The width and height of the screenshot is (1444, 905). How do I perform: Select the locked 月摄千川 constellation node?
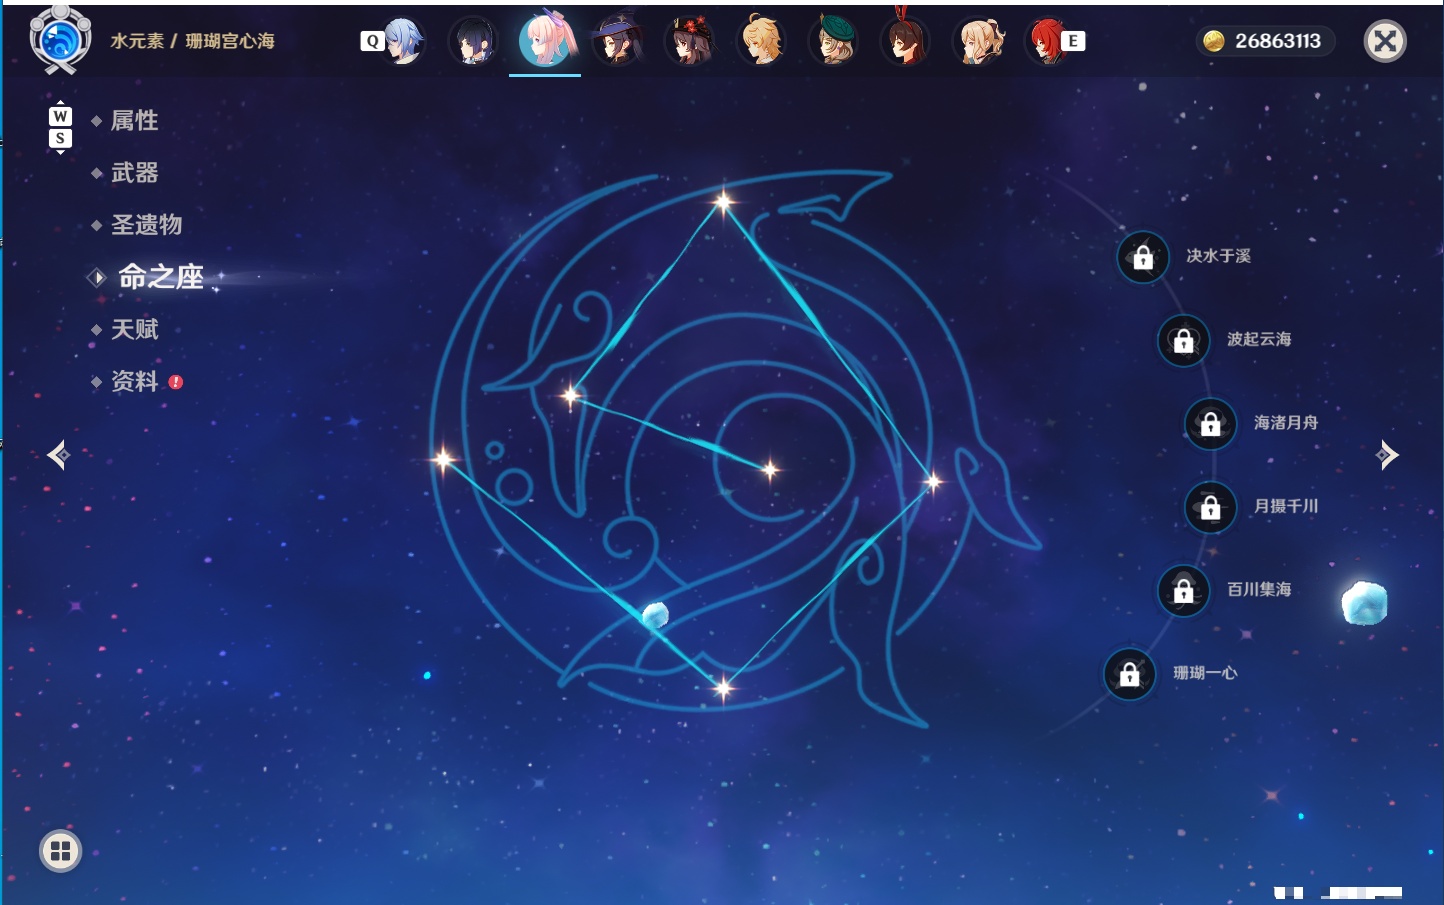point(1211,508)
